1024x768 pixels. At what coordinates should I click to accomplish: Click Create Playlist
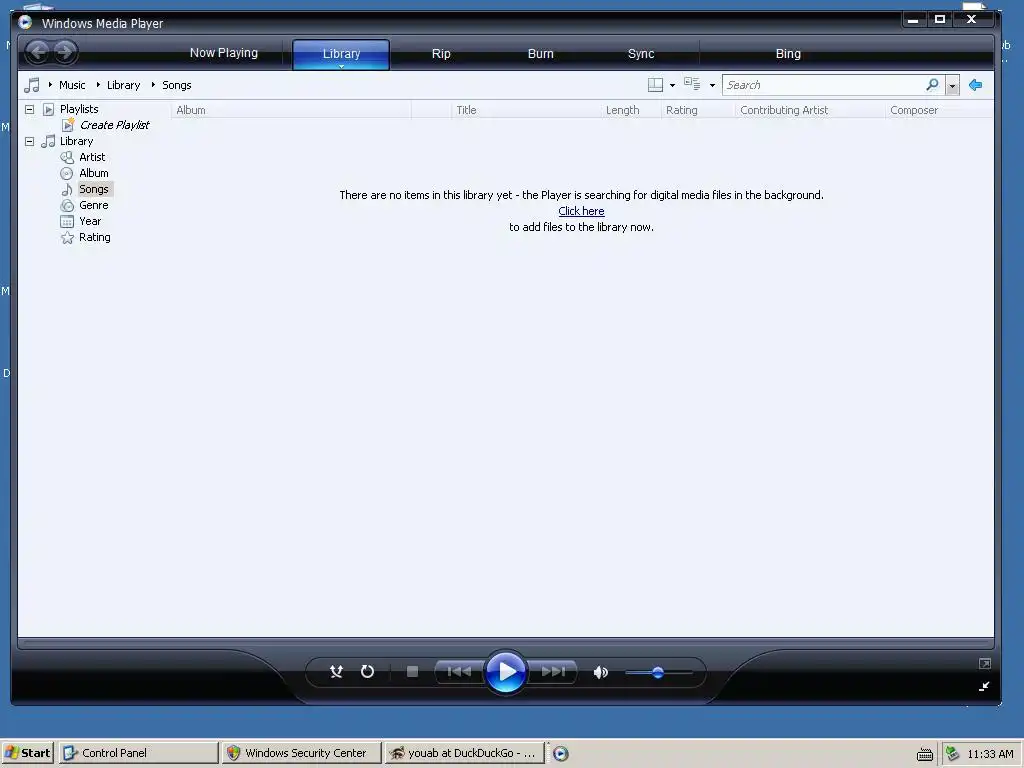tap(114, 125)
